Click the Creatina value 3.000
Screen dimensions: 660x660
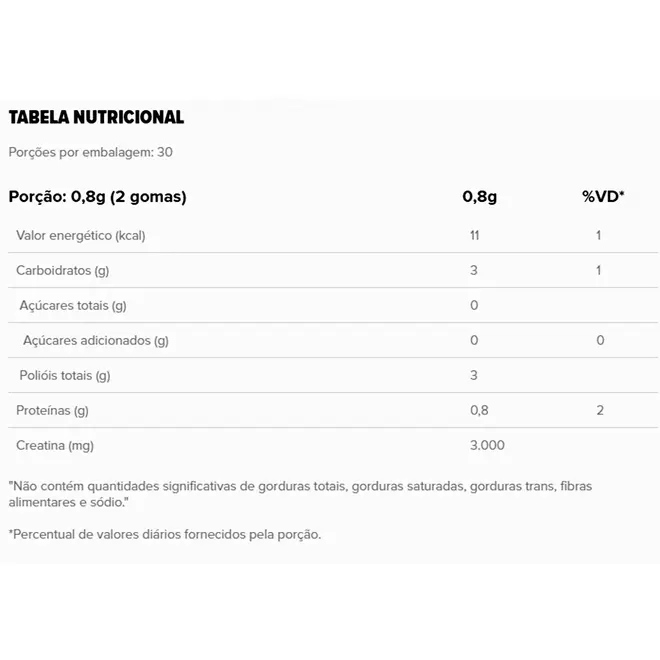[487, 445]
